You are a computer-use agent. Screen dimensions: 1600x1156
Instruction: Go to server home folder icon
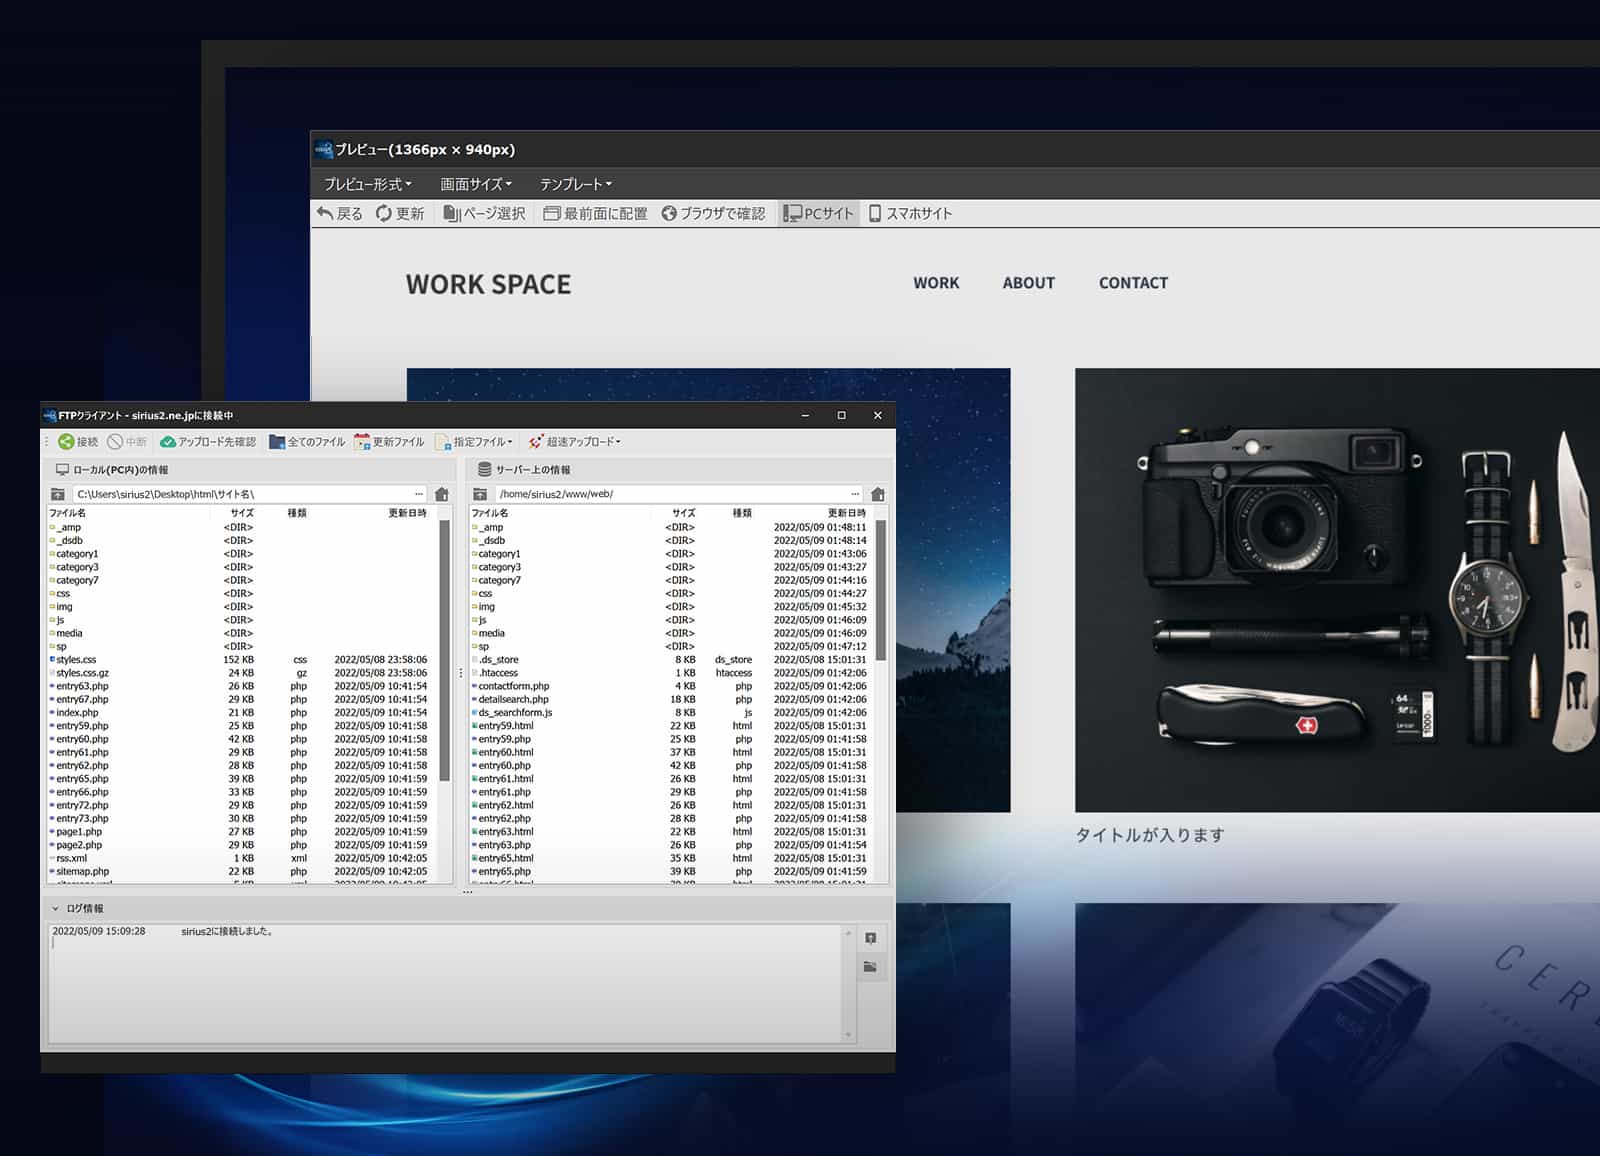(878, 494)
